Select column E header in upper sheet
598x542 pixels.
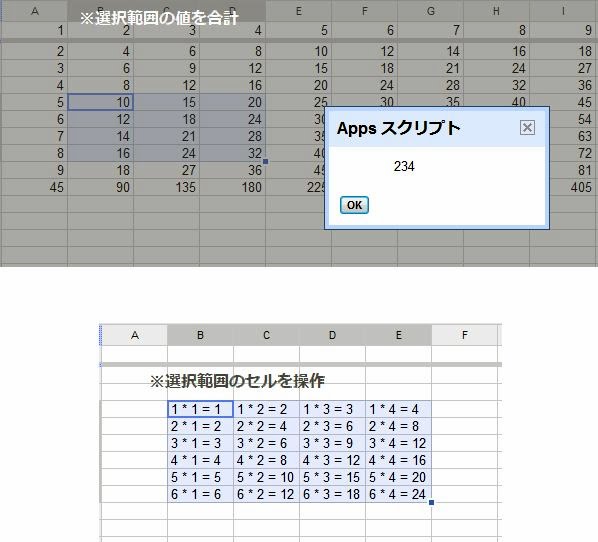click(299, 11)
